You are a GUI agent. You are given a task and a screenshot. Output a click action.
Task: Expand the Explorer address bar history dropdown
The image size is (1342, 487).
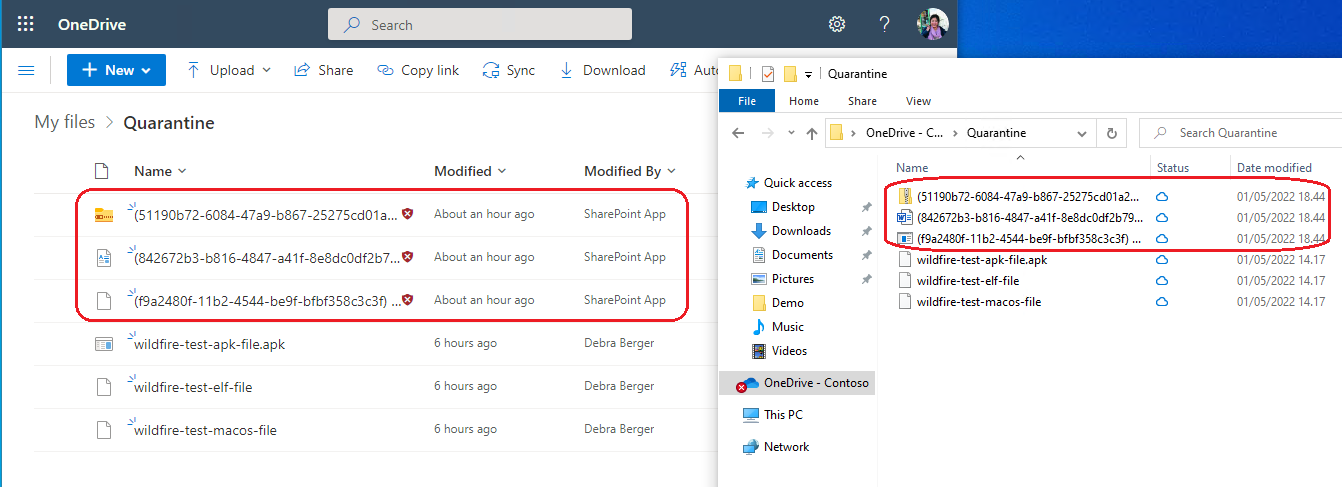(x=1082, y=133)
